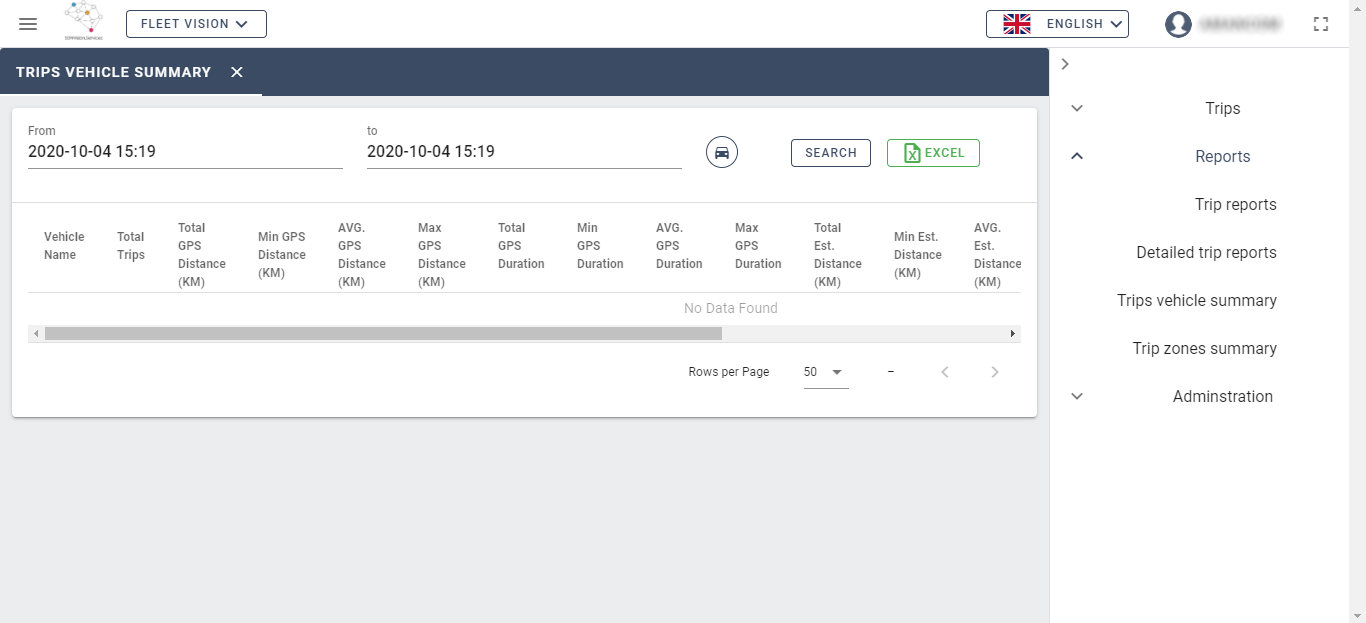This screenshot has height=623, width=1366.
Task: Click Total GPS Distance (KM) header
Action: point(201,255)
